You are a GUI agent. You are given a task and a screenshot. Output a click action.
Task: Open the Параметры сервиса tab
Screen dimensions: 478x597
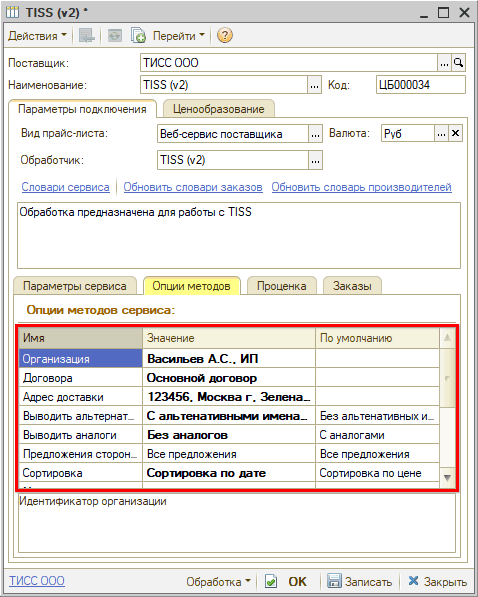pos(75,286)
